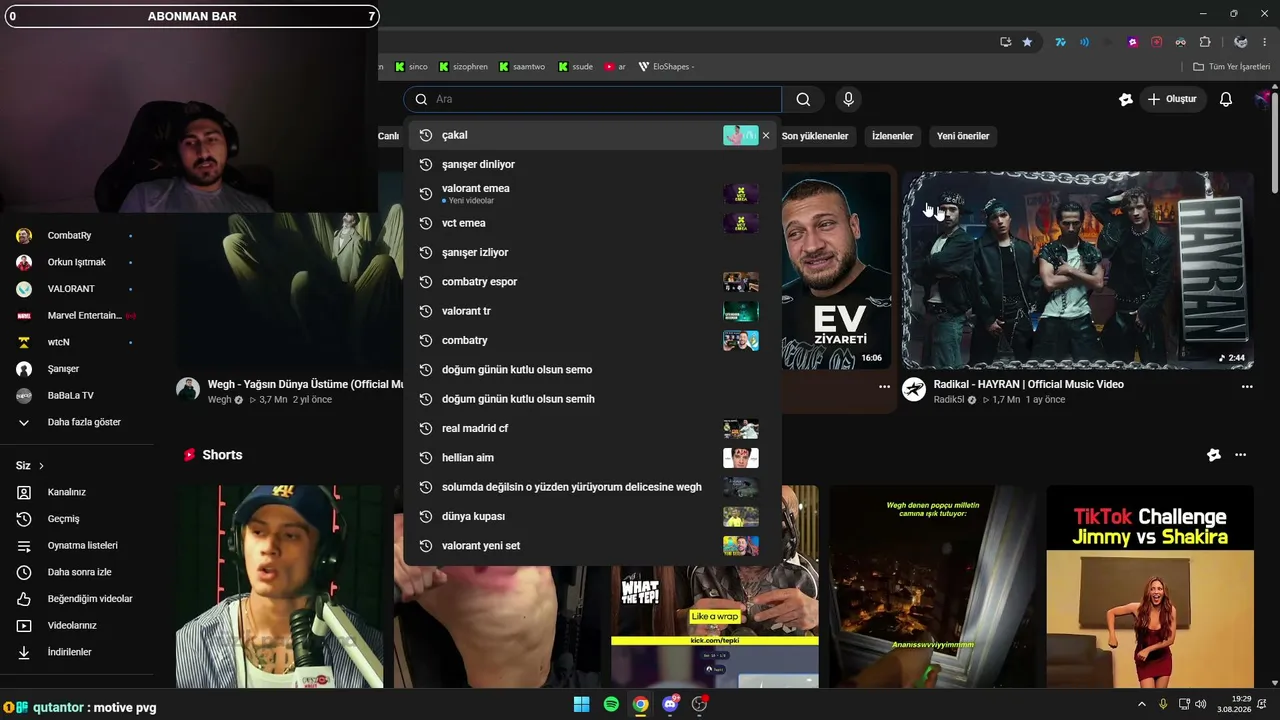Click the install app icon in address bar
1280x720 pixels.
click(1005, 42)
